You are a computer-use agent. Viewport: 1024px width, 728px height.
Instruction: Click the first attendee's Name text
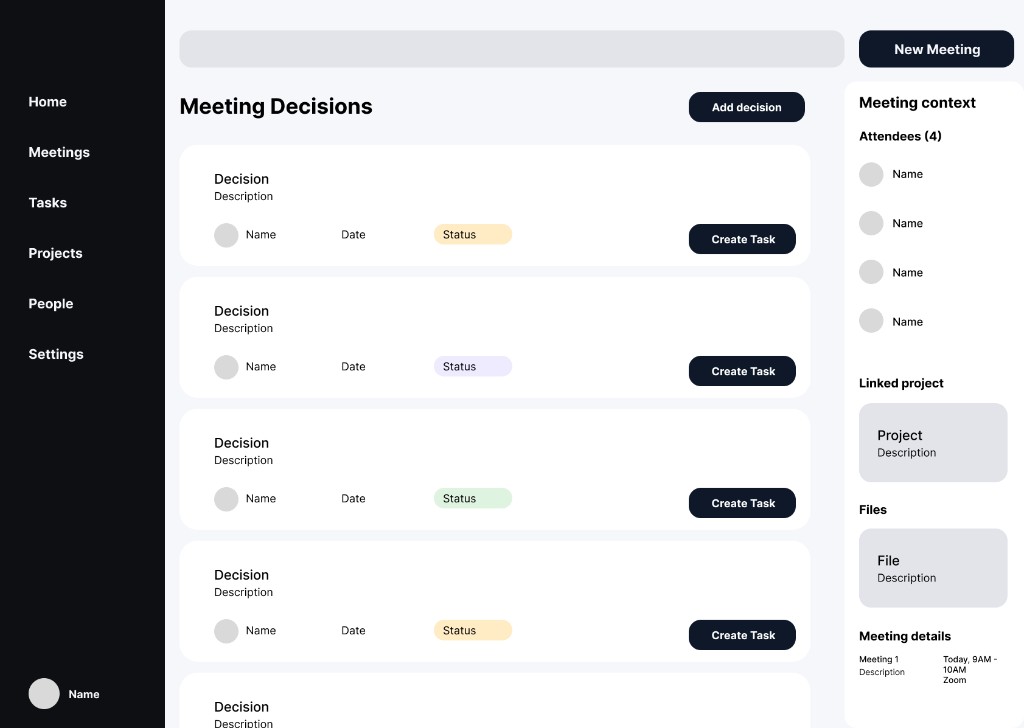pyautogui.click(x=907, y=174)
